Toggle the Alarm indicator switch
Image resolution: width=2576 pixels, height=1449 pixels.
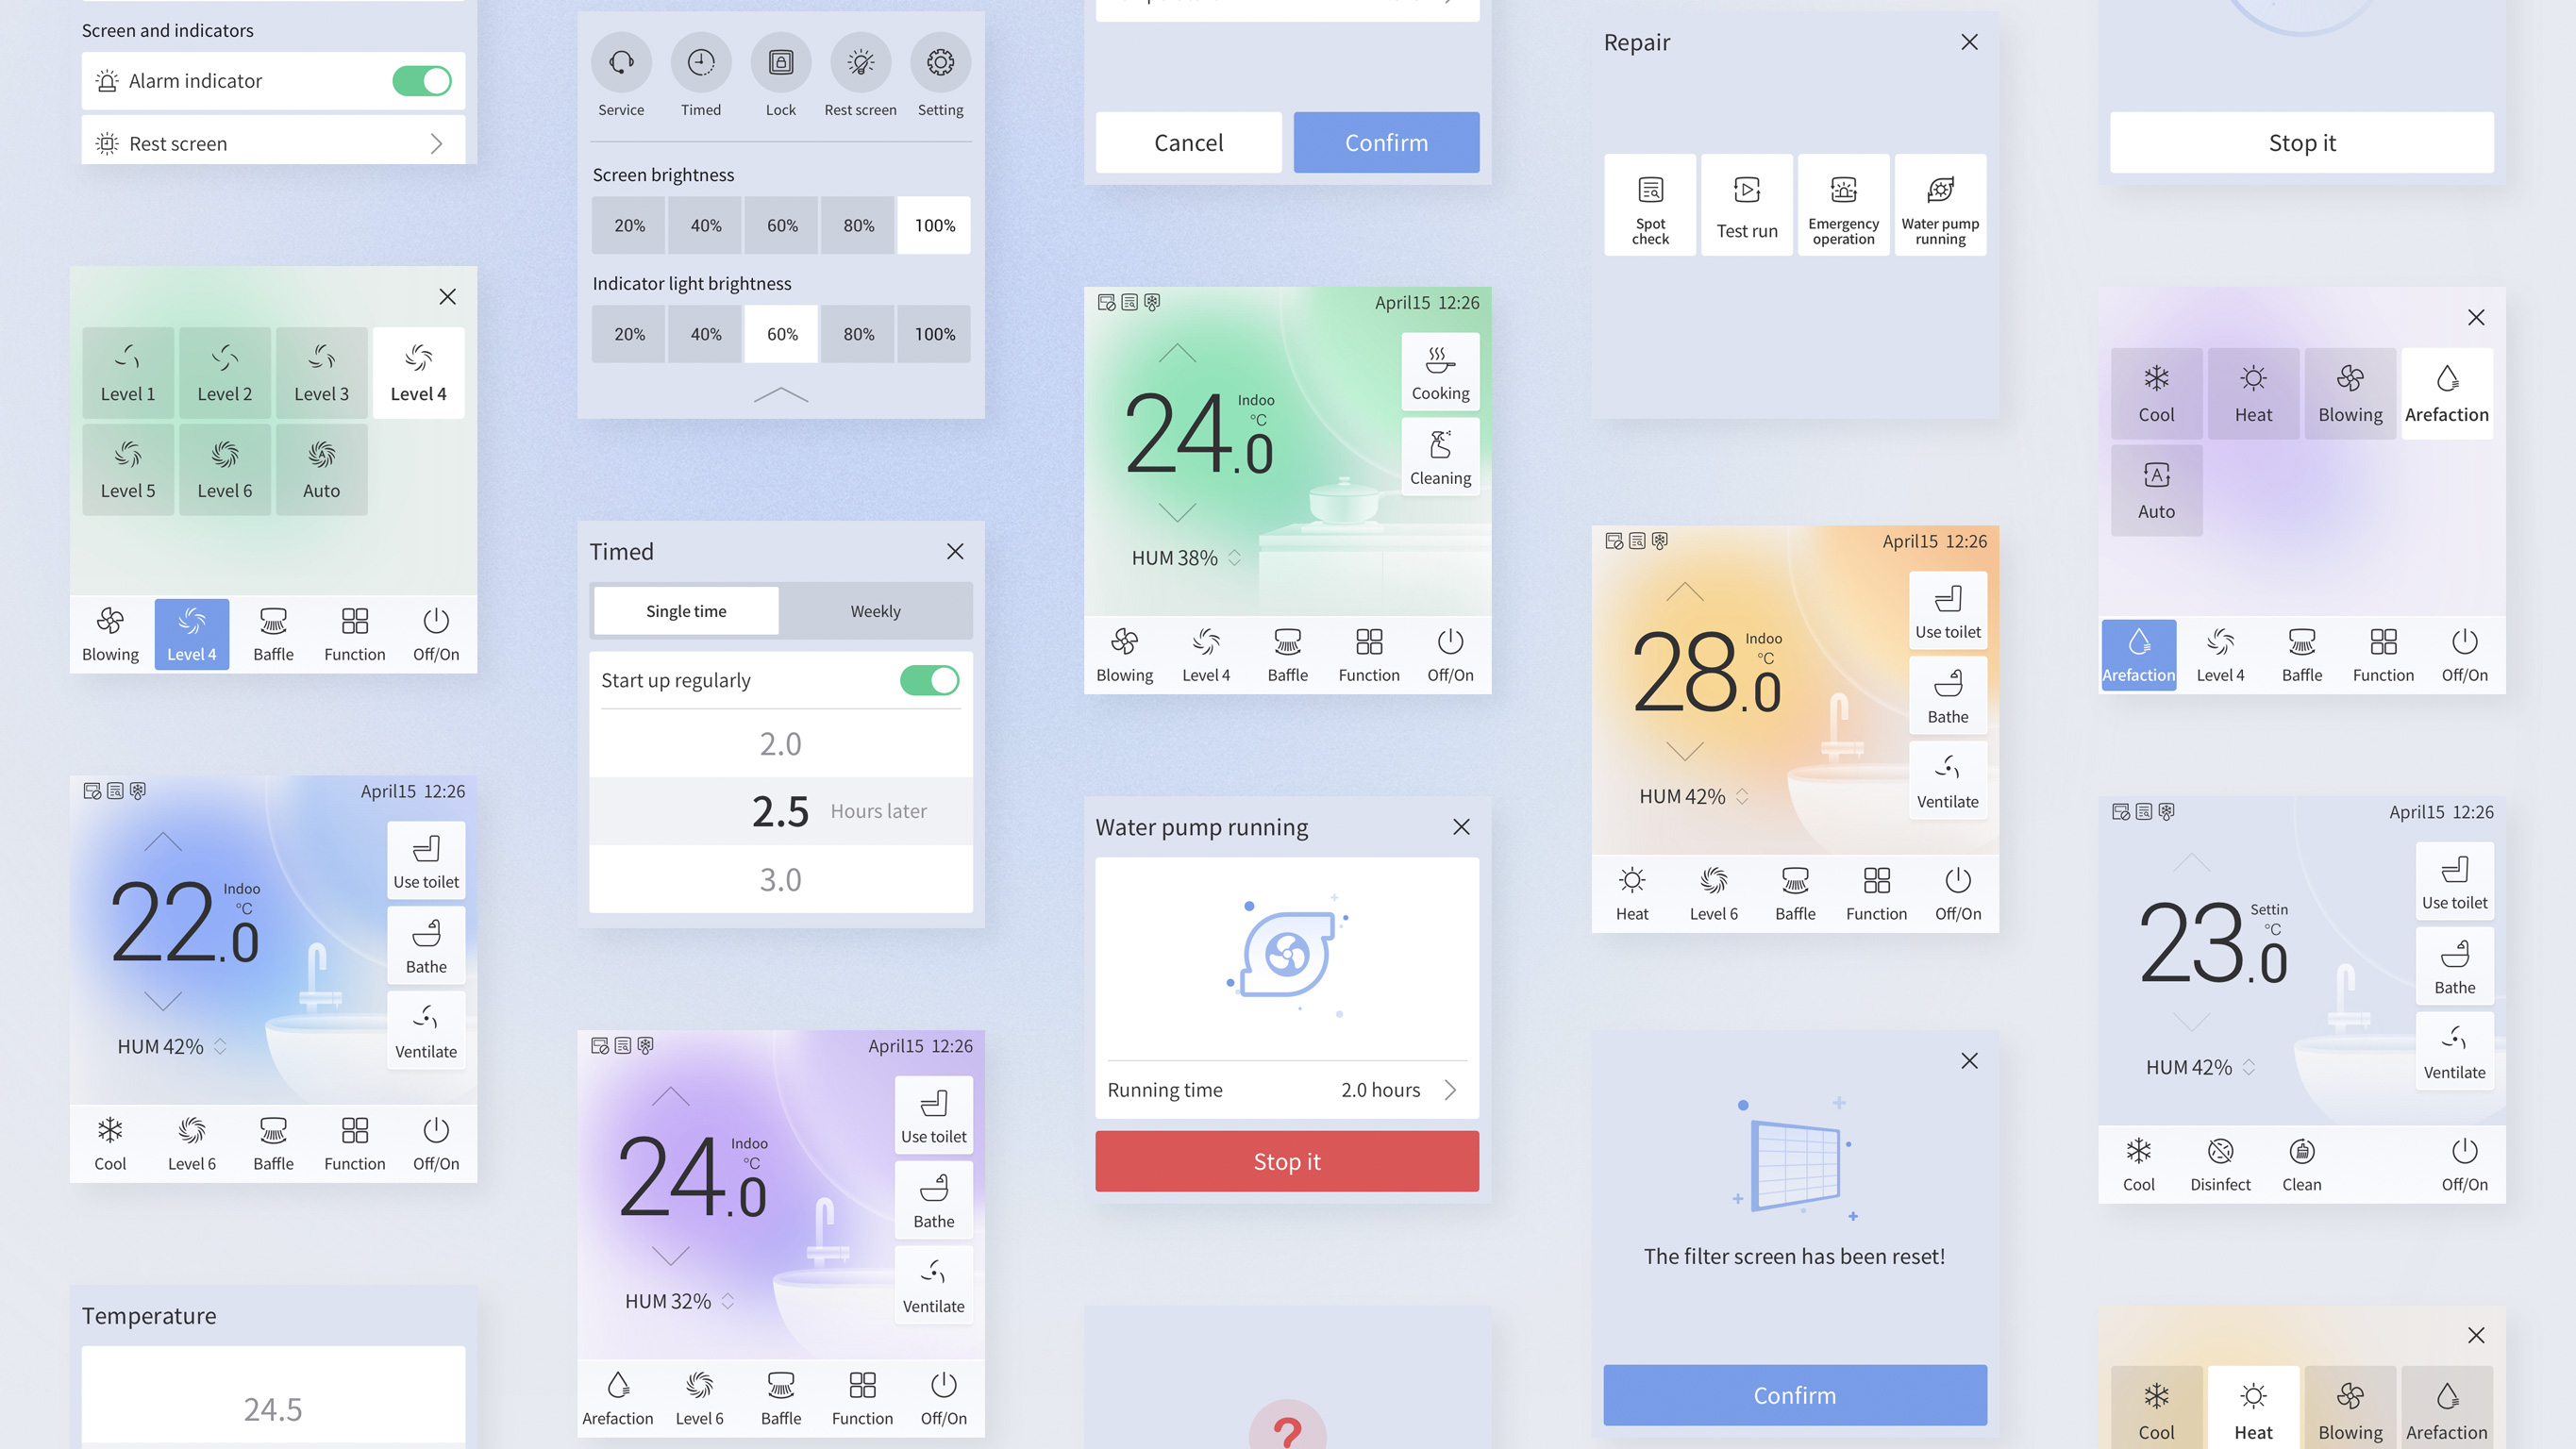421,79
